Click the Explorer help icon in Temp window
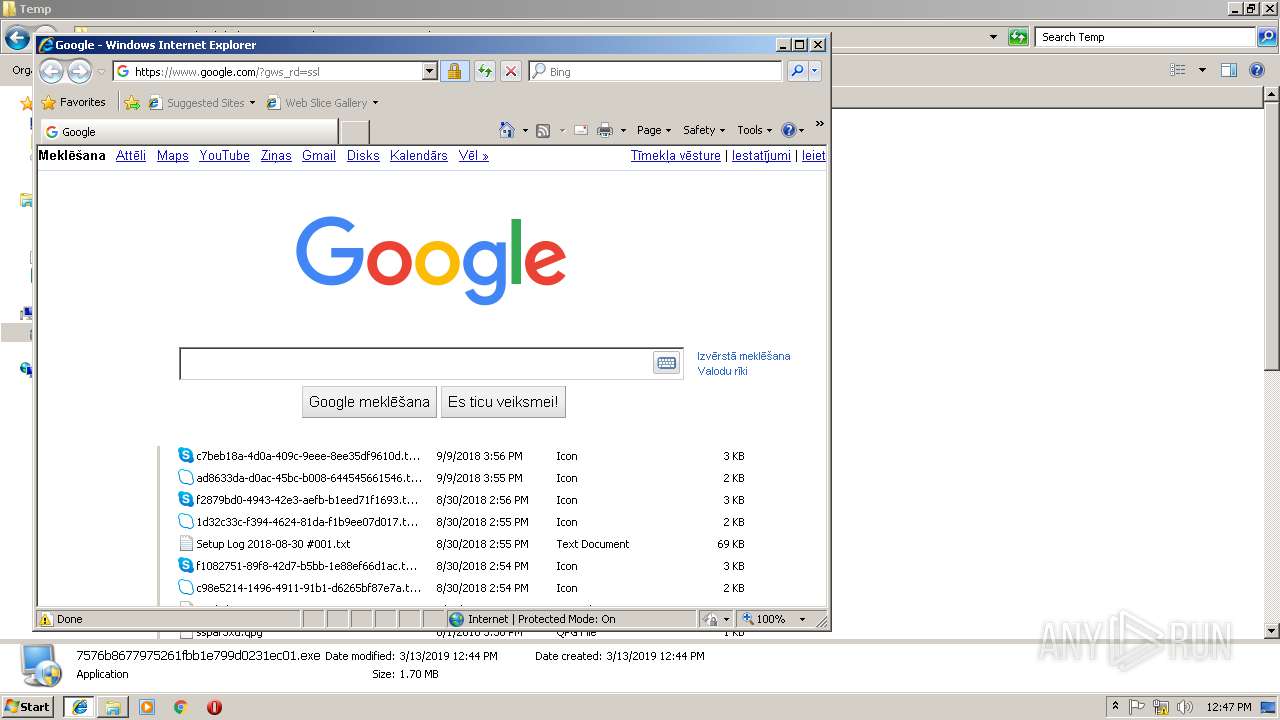 pyautogui.click(x=1257, y=70)
